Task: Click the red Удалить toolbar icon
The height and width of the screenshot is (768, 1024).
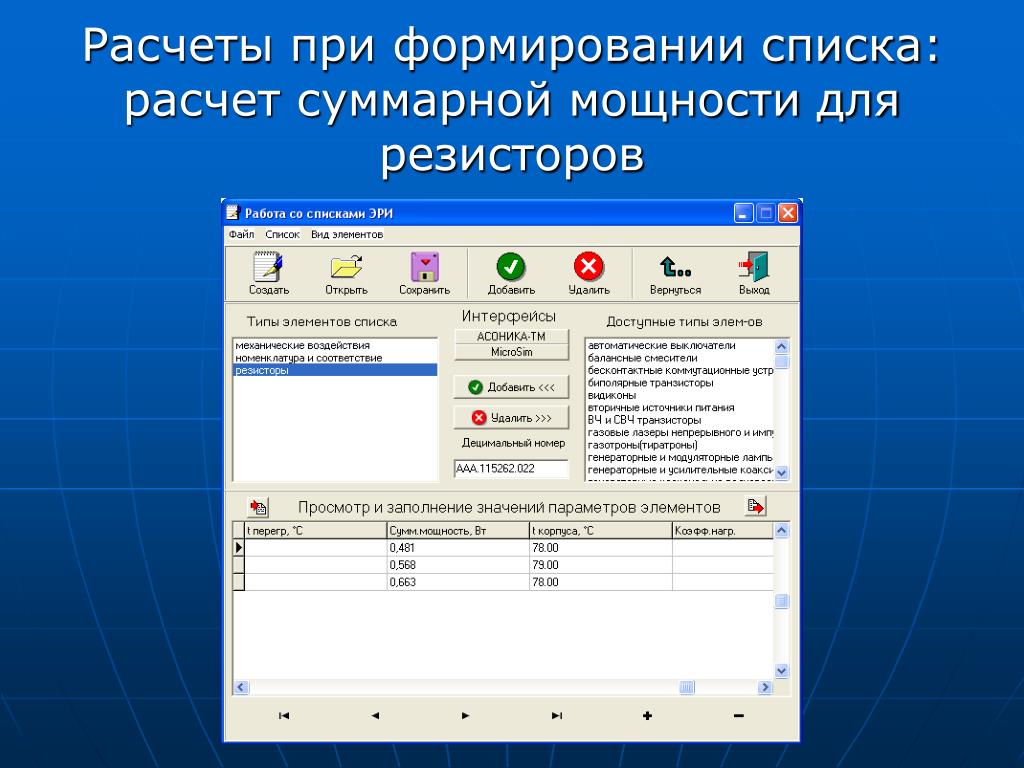Action: [589, 274]
